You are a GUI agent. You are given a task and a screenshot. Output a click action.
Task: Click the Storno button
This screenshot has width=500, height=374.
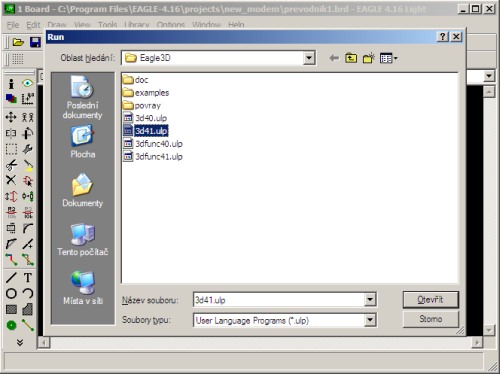[430, 319]
